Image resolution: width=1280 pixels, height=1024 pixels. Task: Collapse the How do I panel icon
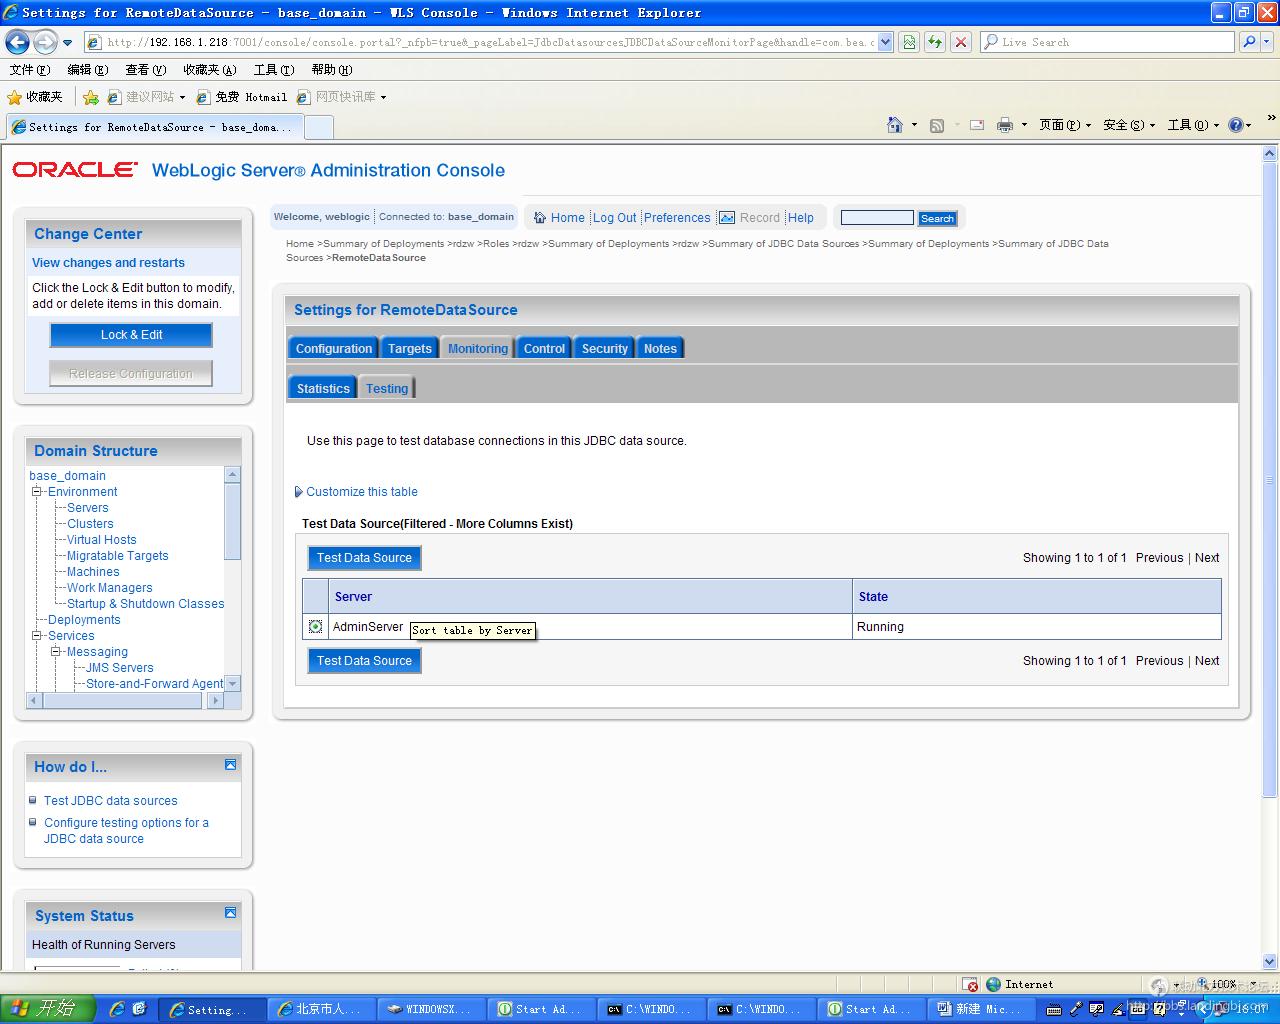[230, 765]
